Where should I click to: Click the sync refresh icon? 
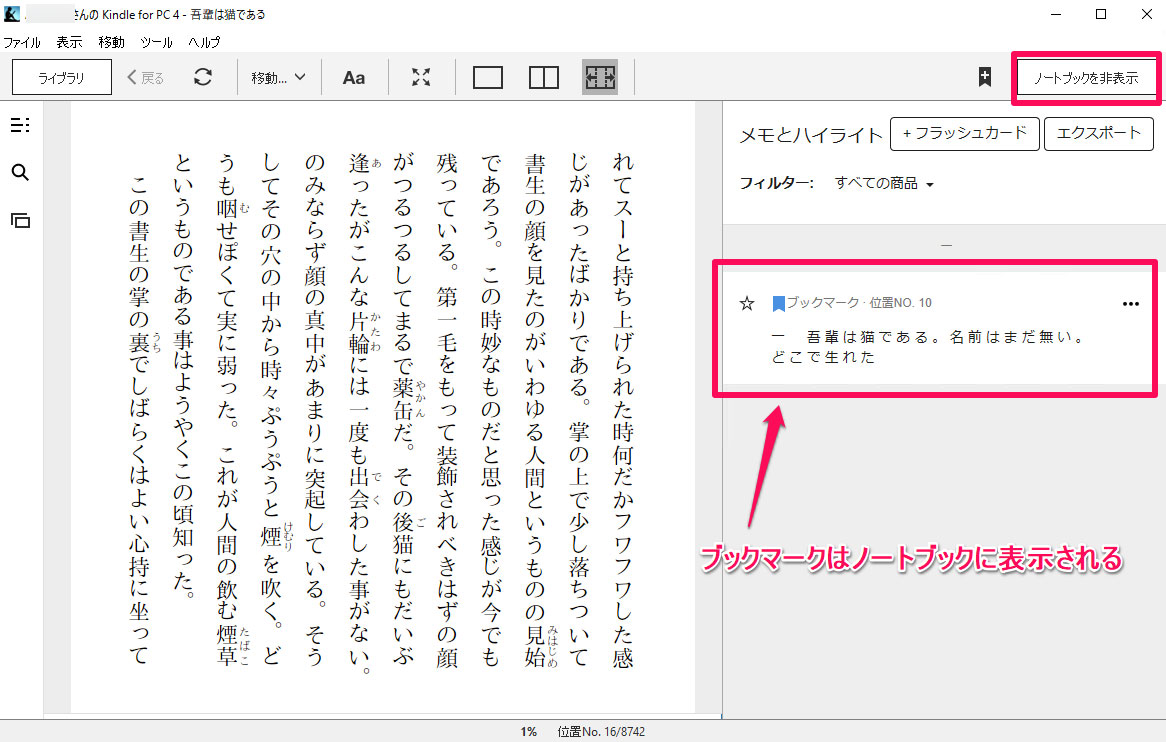(203, 77)
